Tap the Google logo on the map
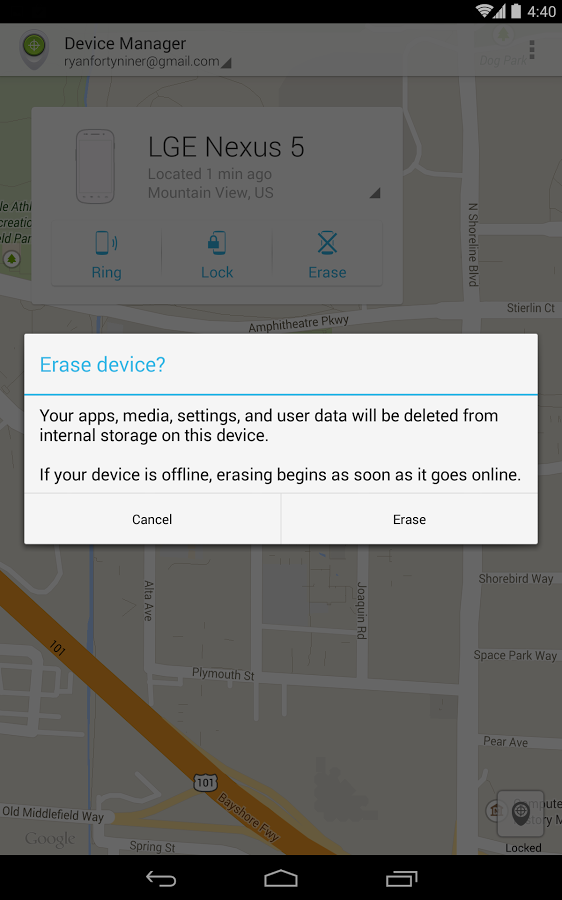 (50, 840)
